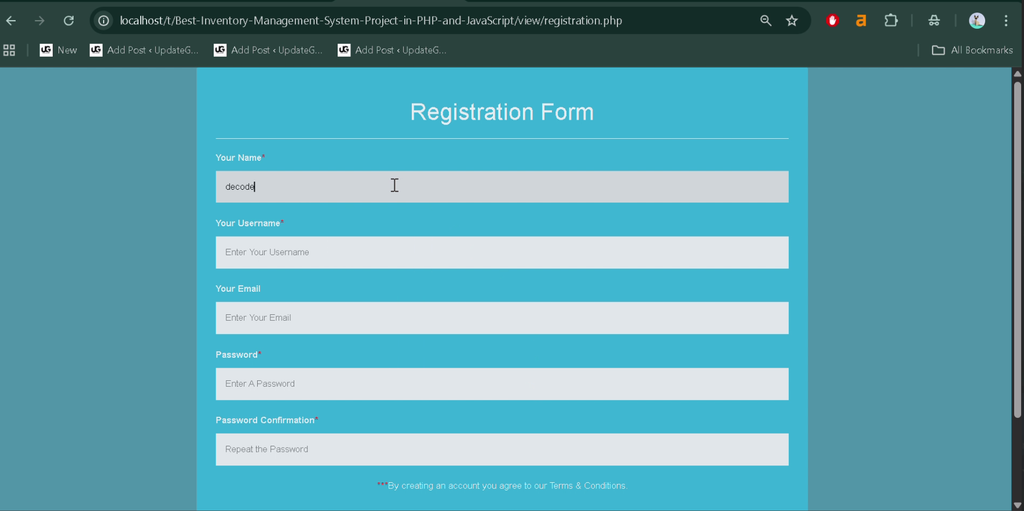Open the orange 'a' extension

tap(861, 21)
